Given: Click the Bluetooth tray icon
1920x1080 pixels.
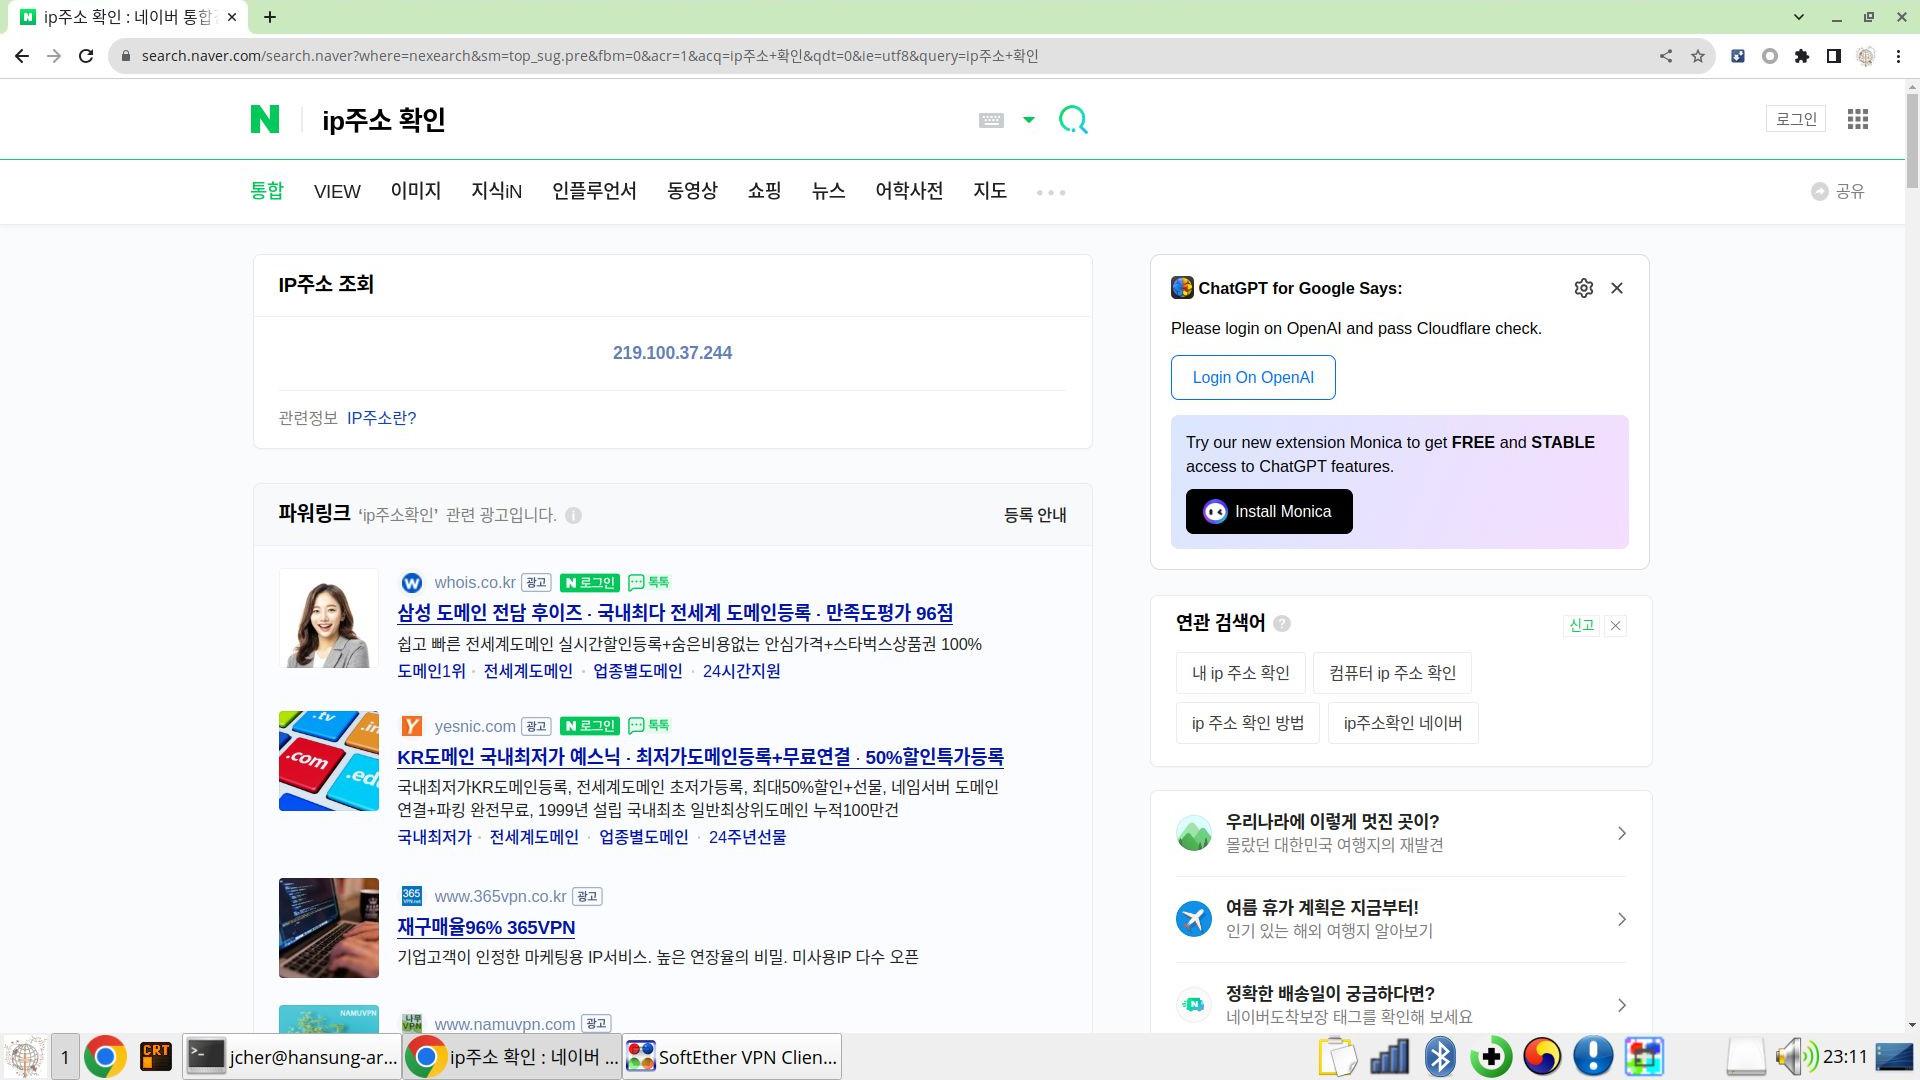Looking at the screenshot, I should 1440,1057.
